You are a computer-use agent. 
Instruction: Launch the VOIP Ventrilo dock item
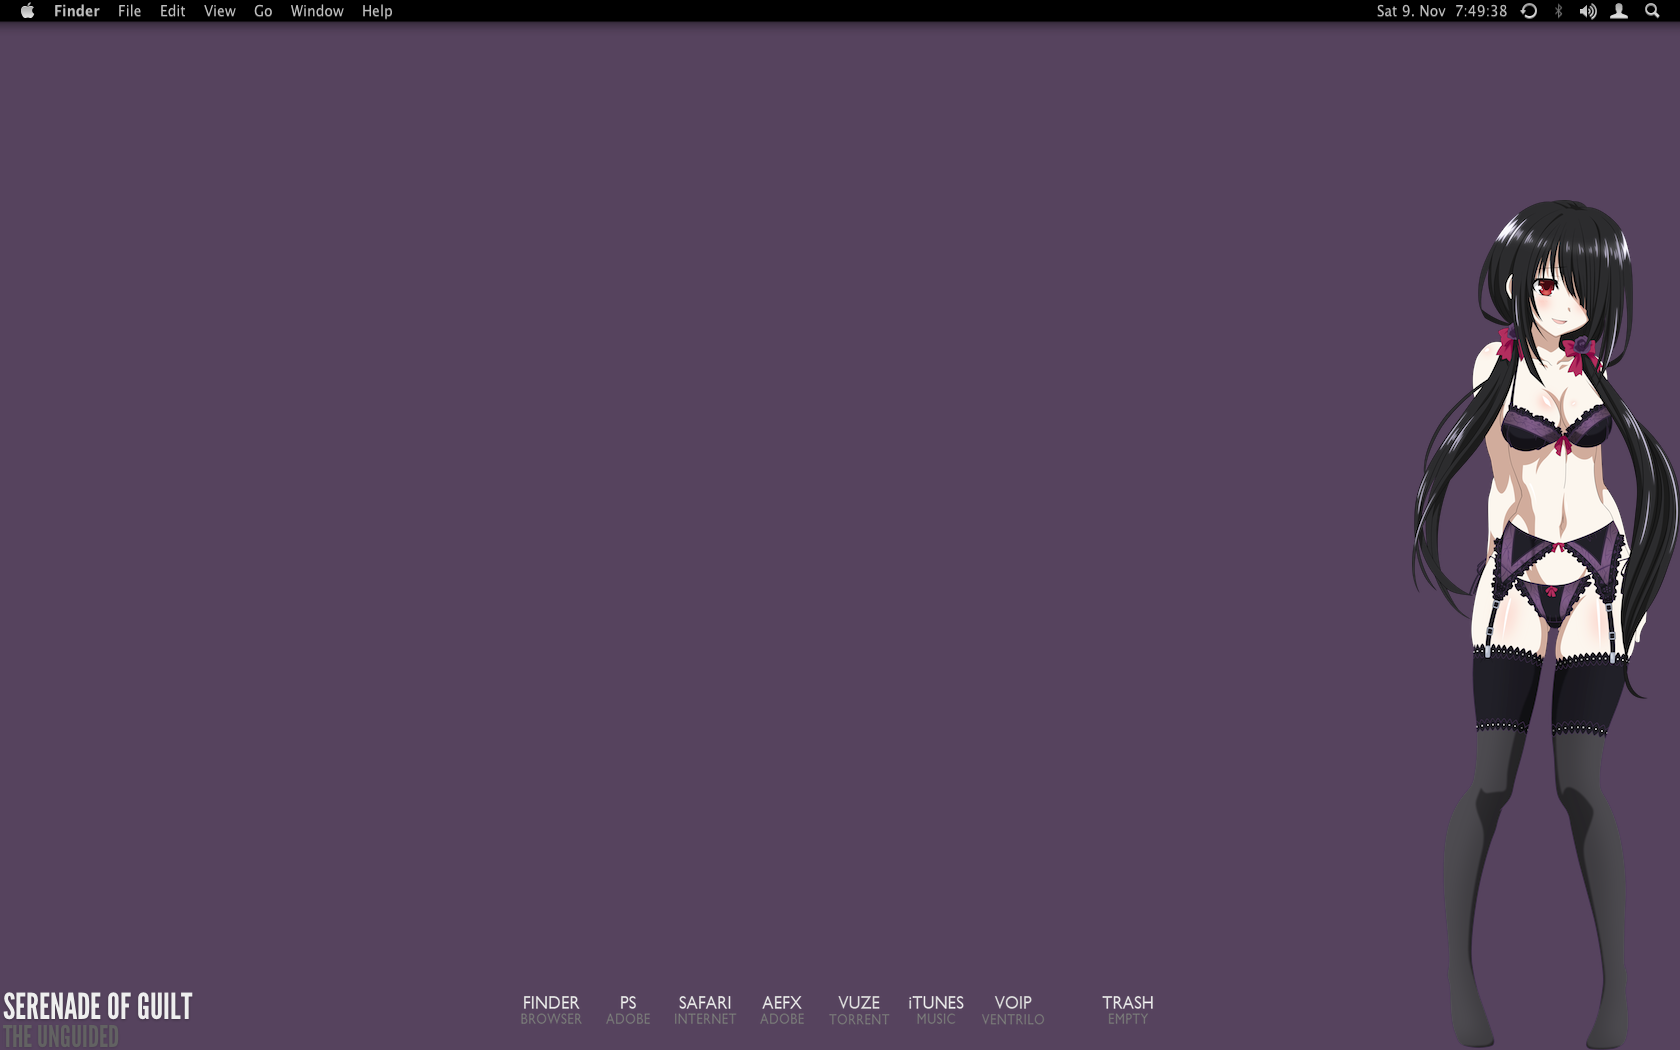coord(1013,1009)
